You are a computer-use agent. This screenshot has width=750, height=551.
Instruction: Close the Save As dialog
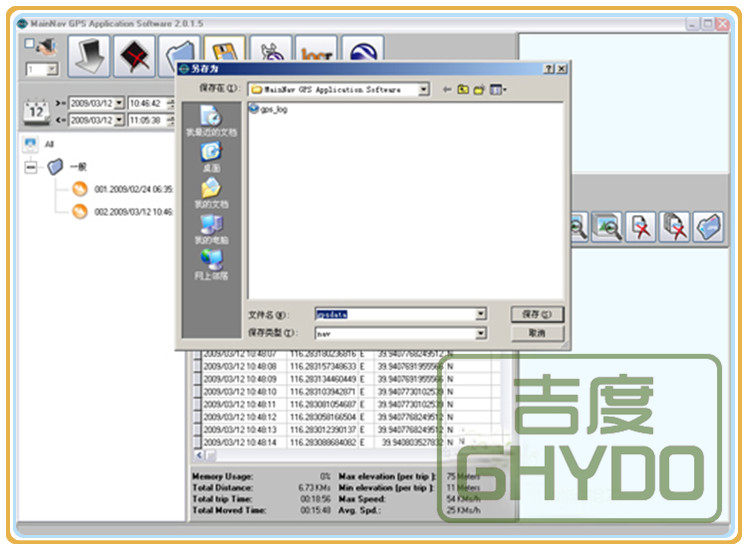(x=562, y=69)
